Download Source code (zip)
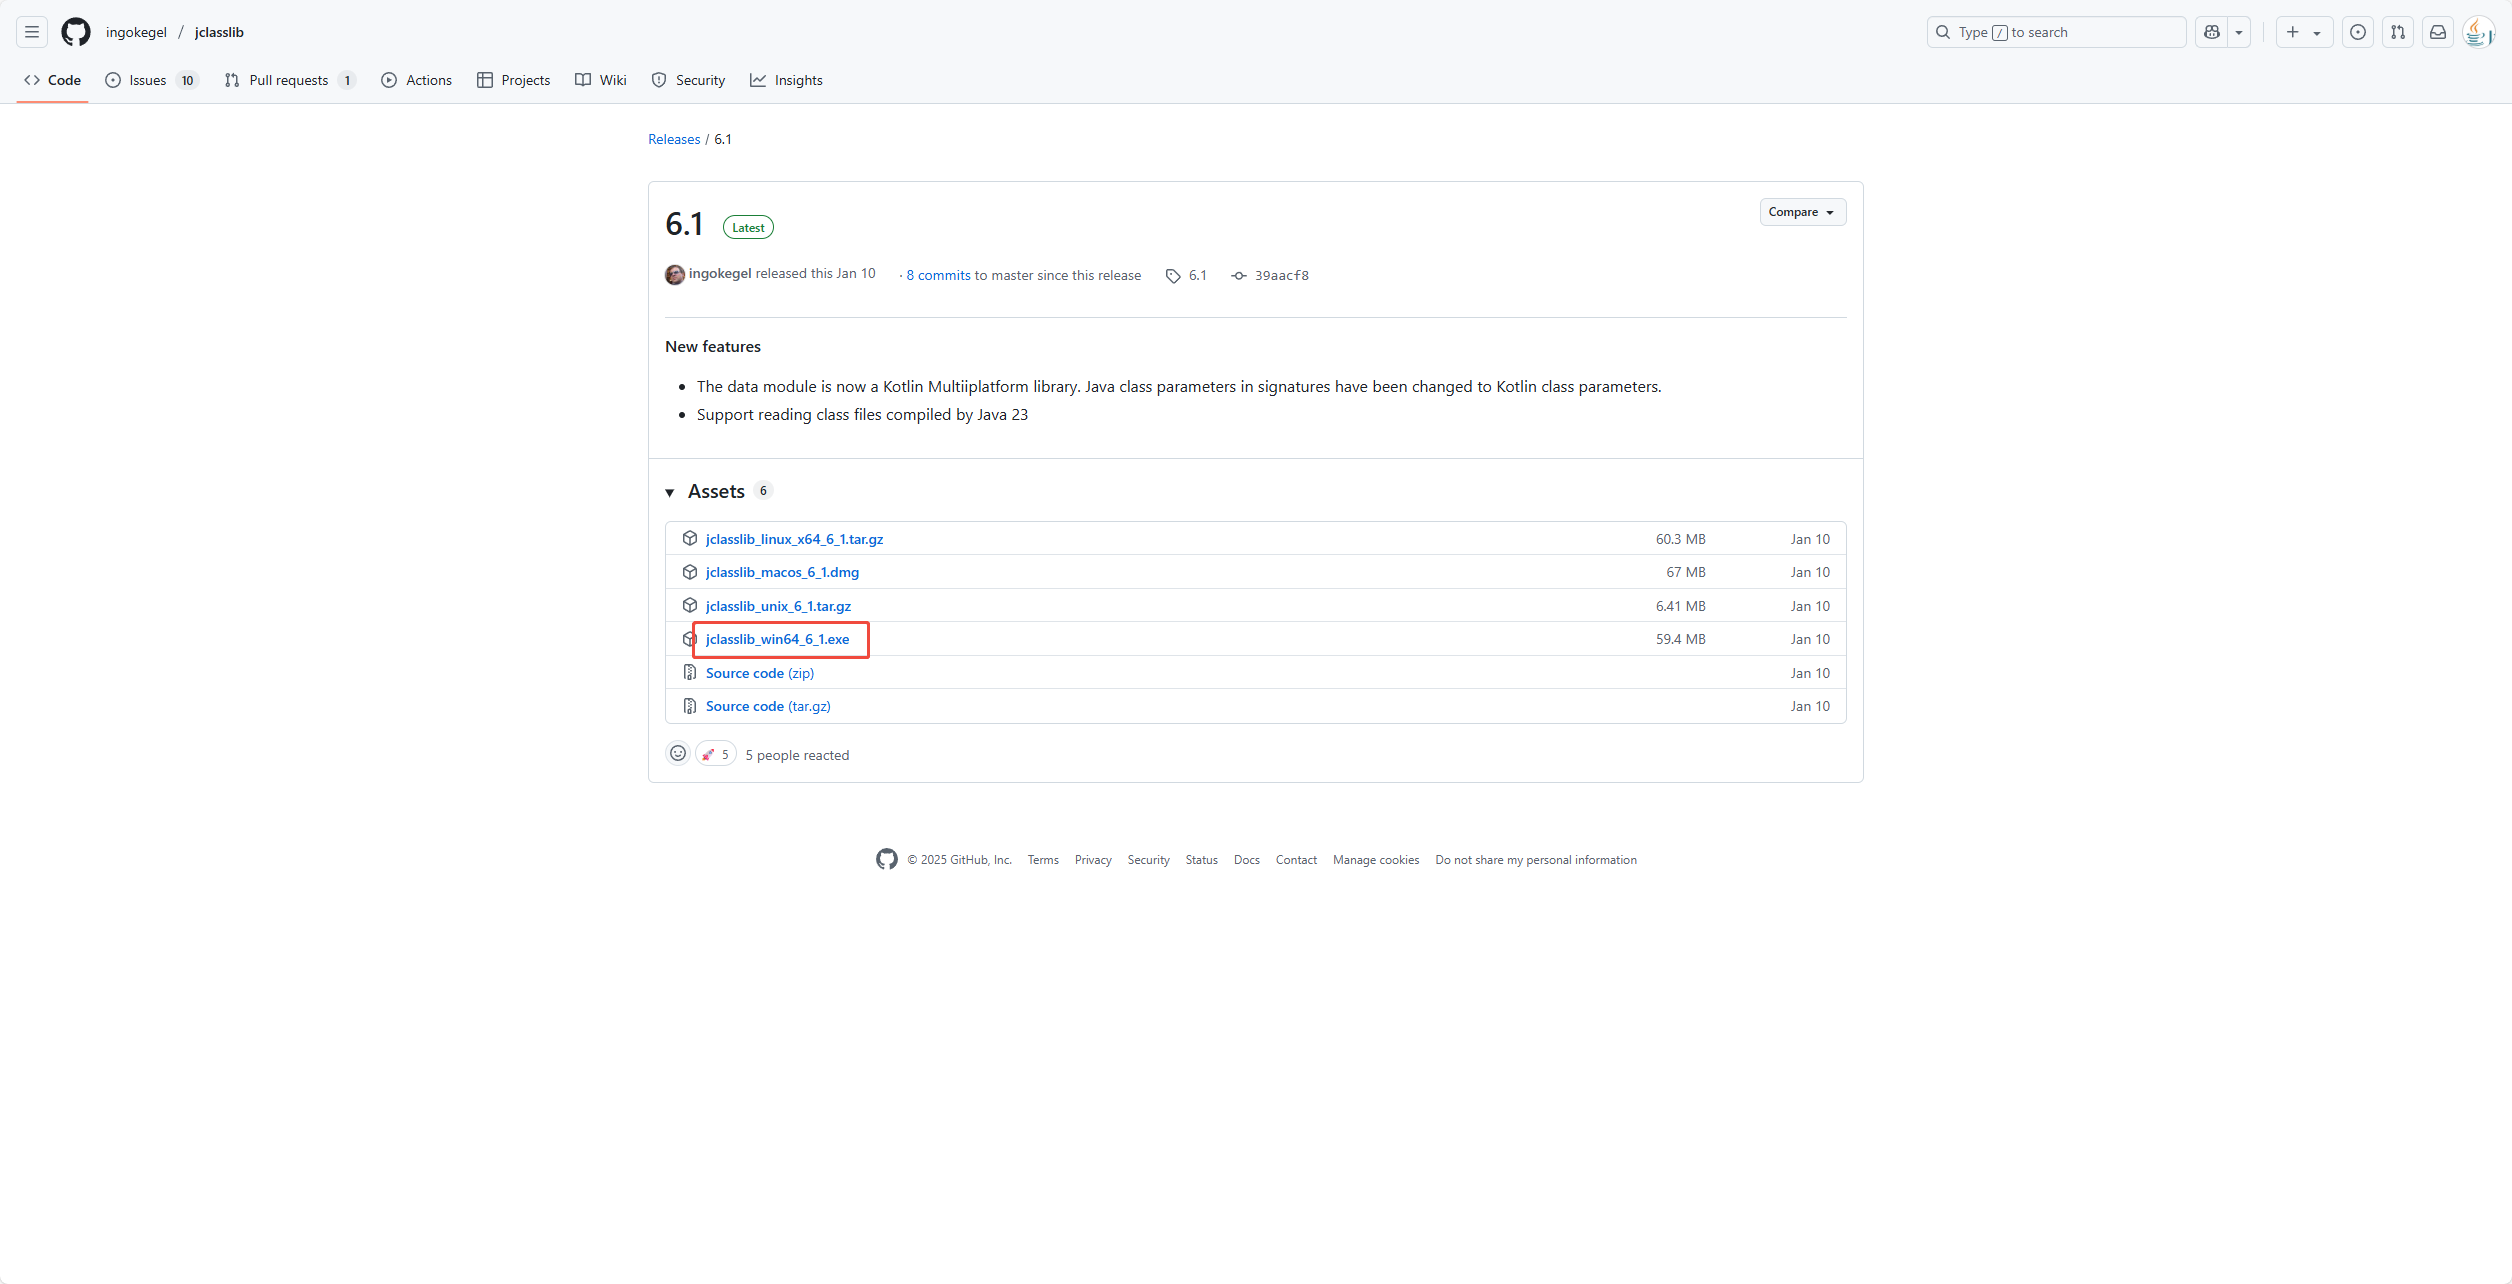This screenshot has width=2512, height=1284. 760,673
